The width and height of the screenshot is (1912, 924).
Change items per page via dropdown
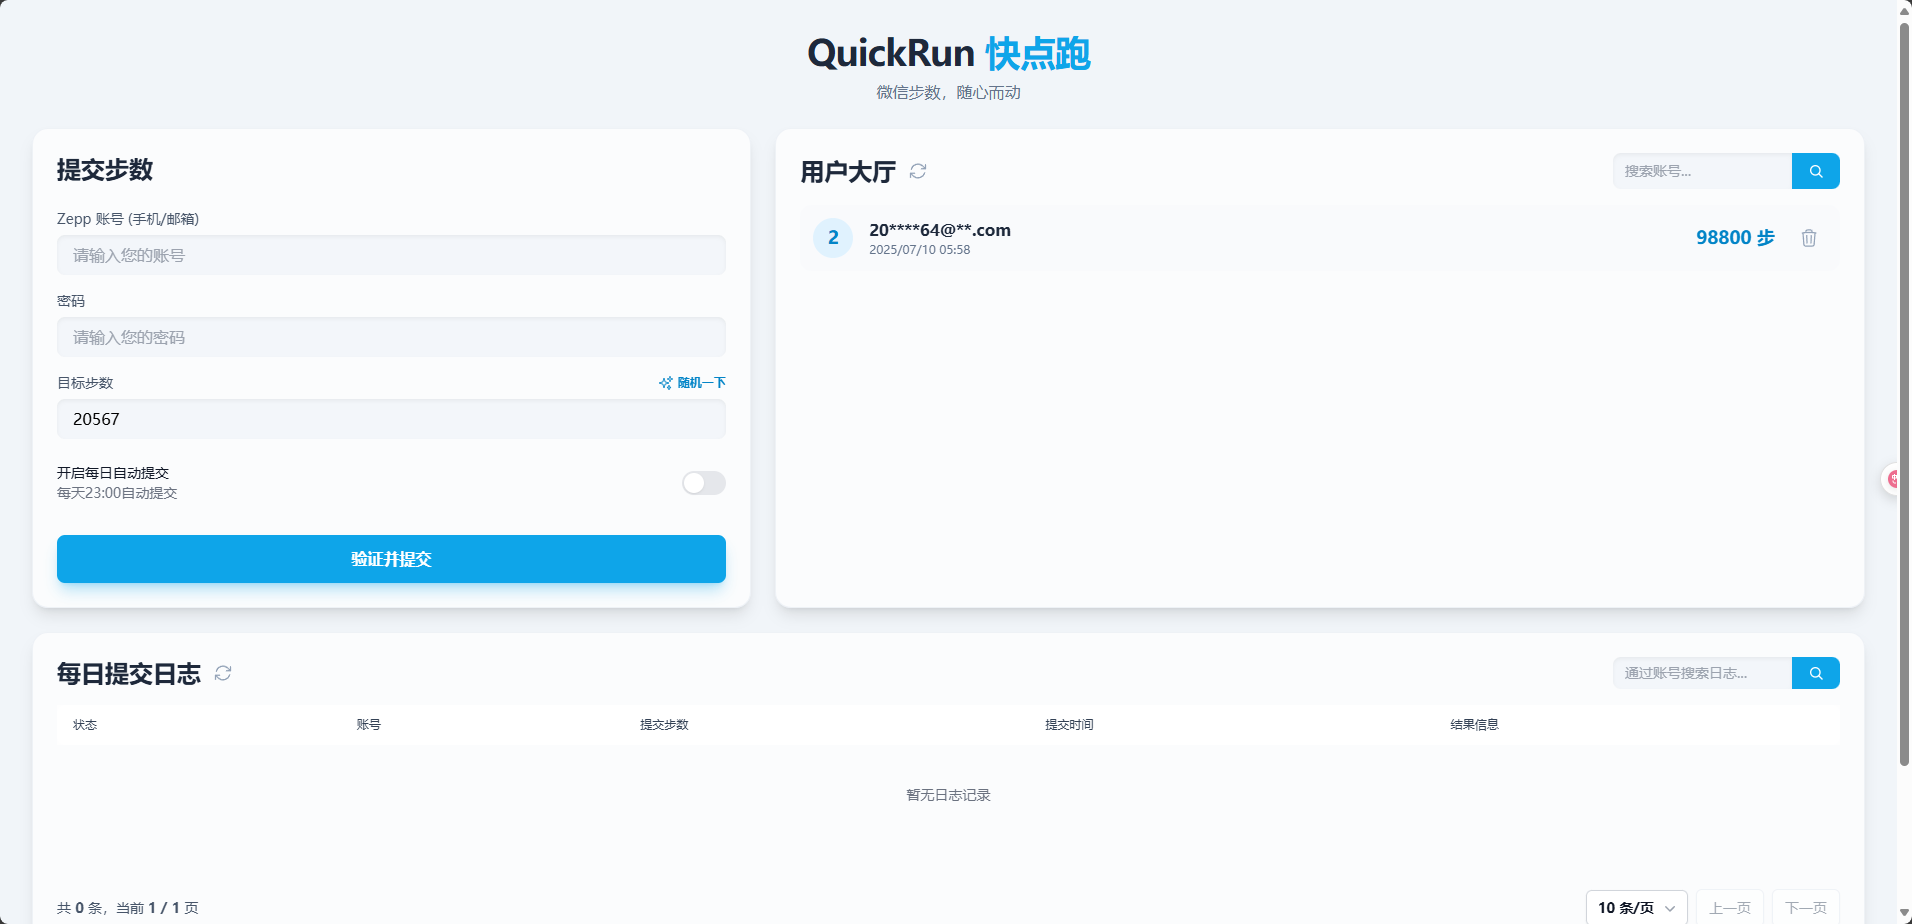(1636, 907)
